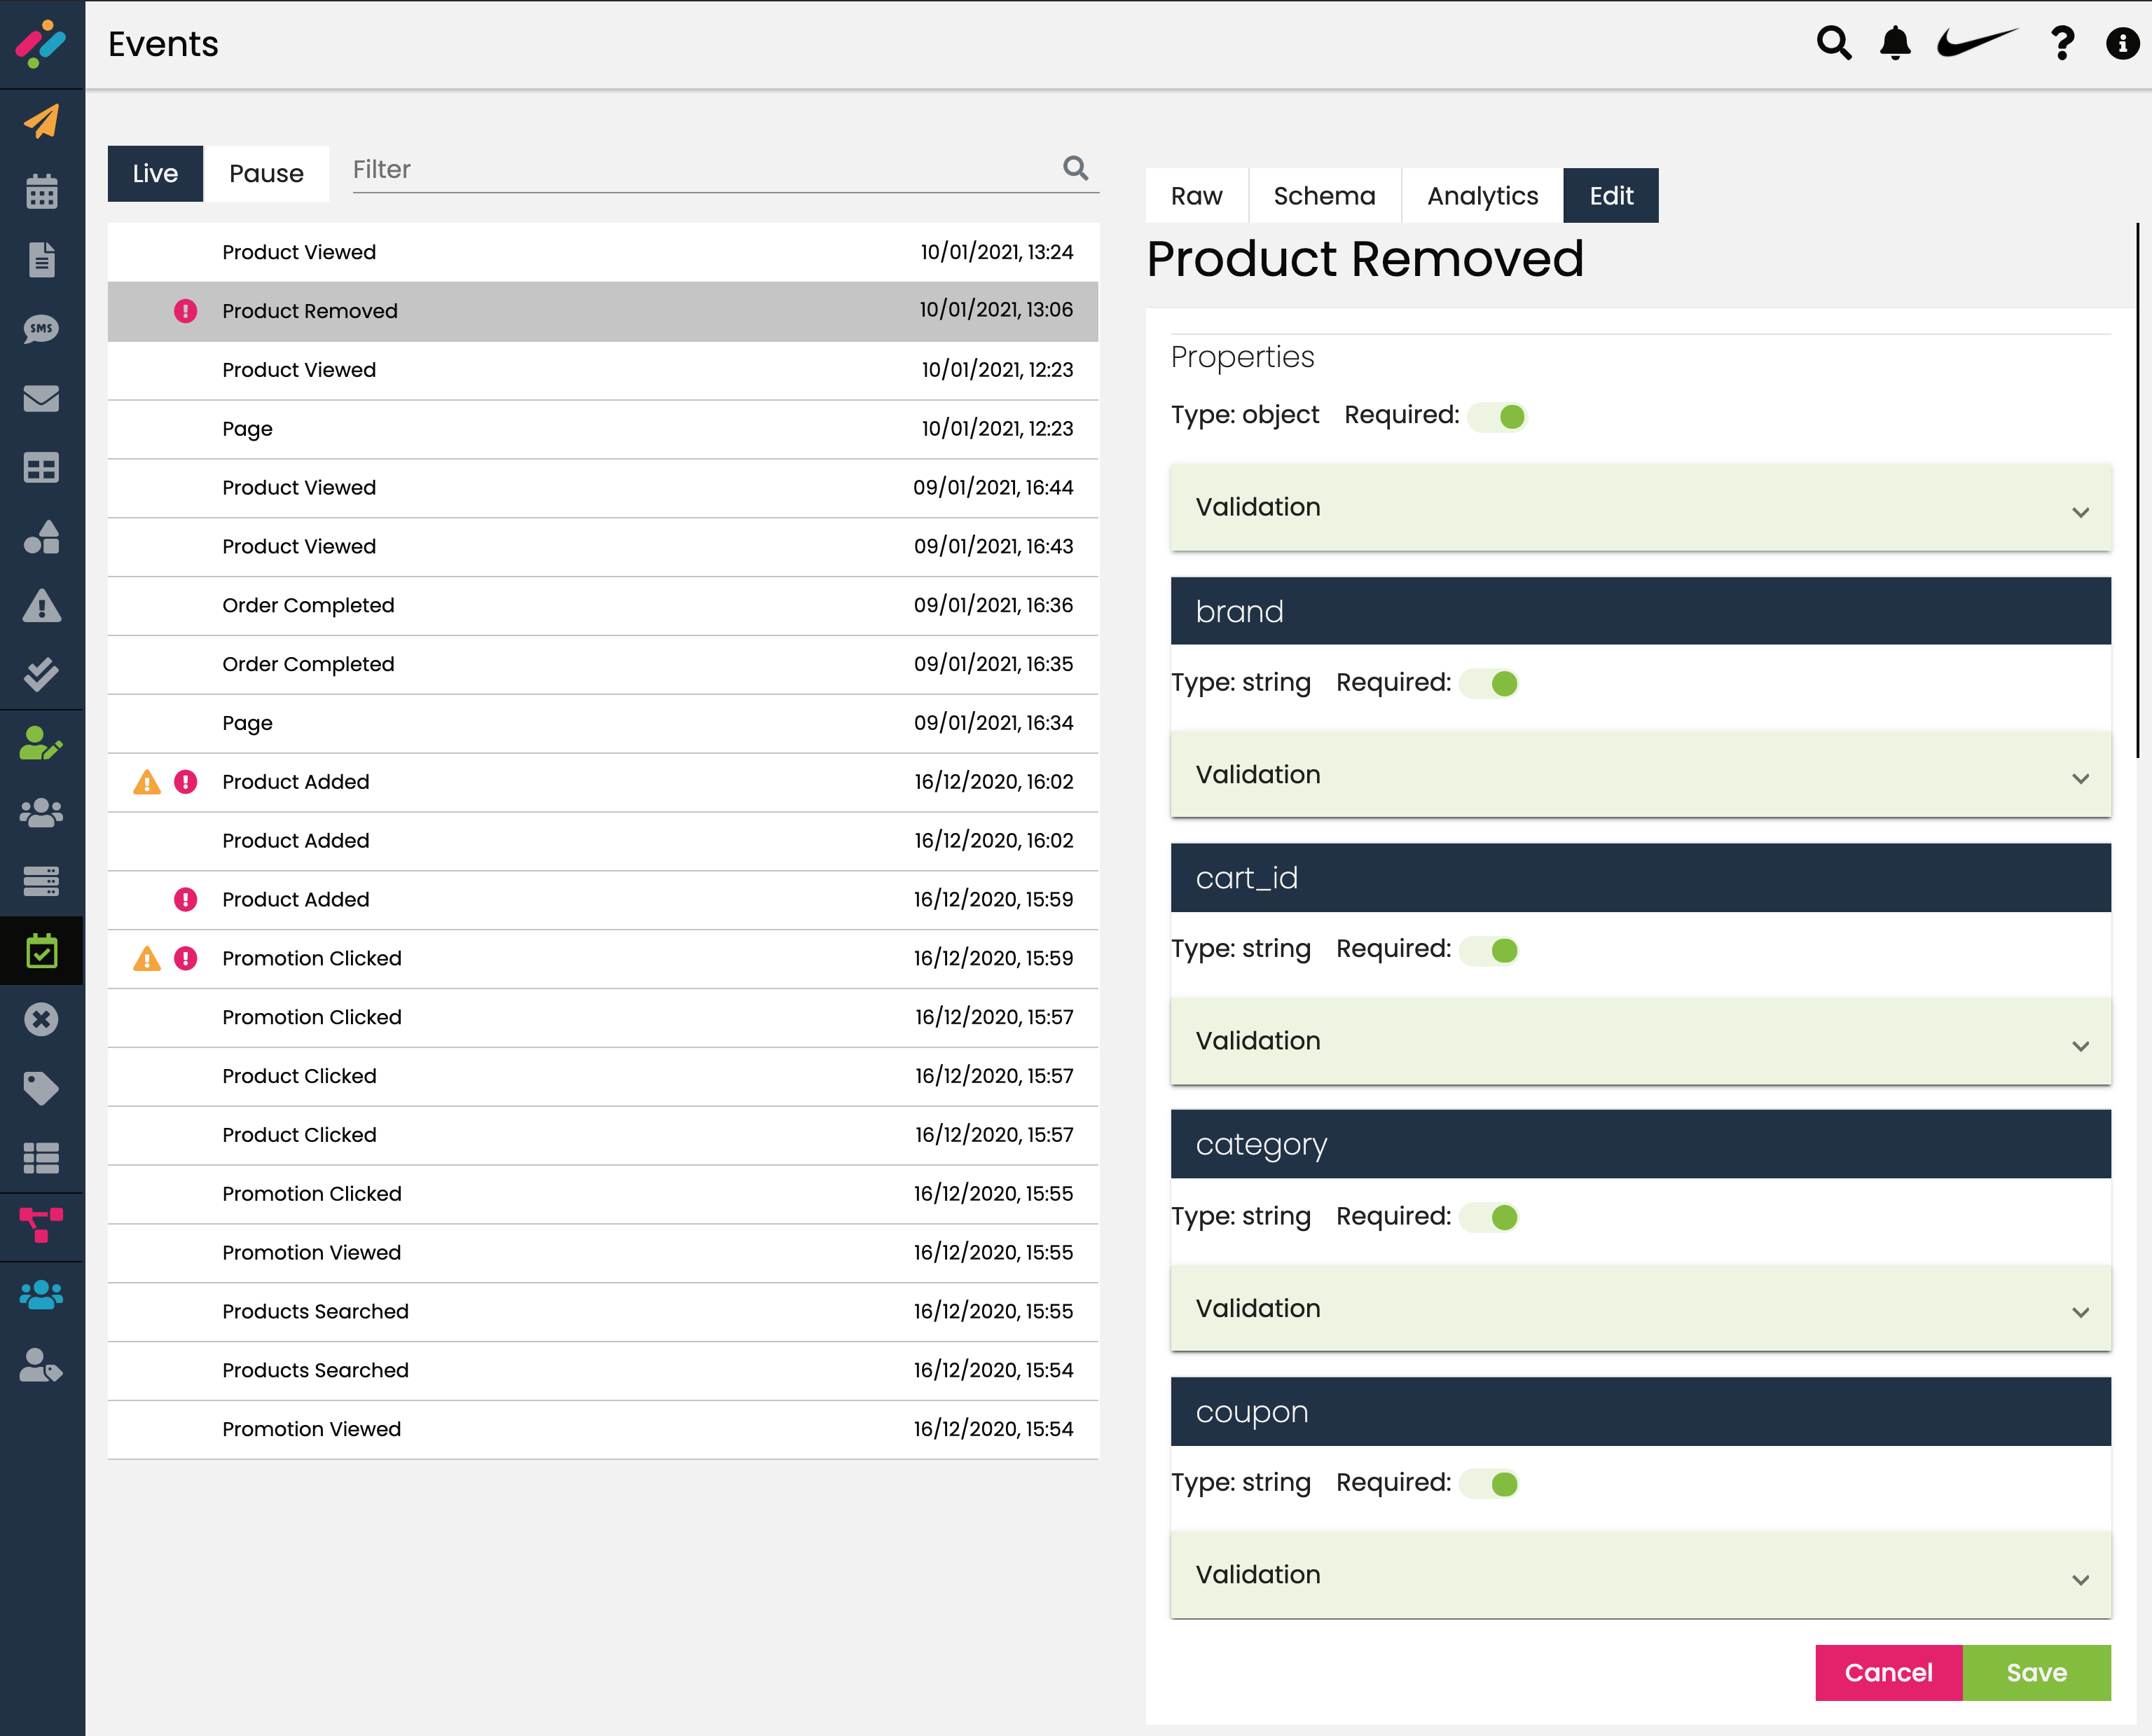Select the price tag sidebar icon

(41, 1088)
